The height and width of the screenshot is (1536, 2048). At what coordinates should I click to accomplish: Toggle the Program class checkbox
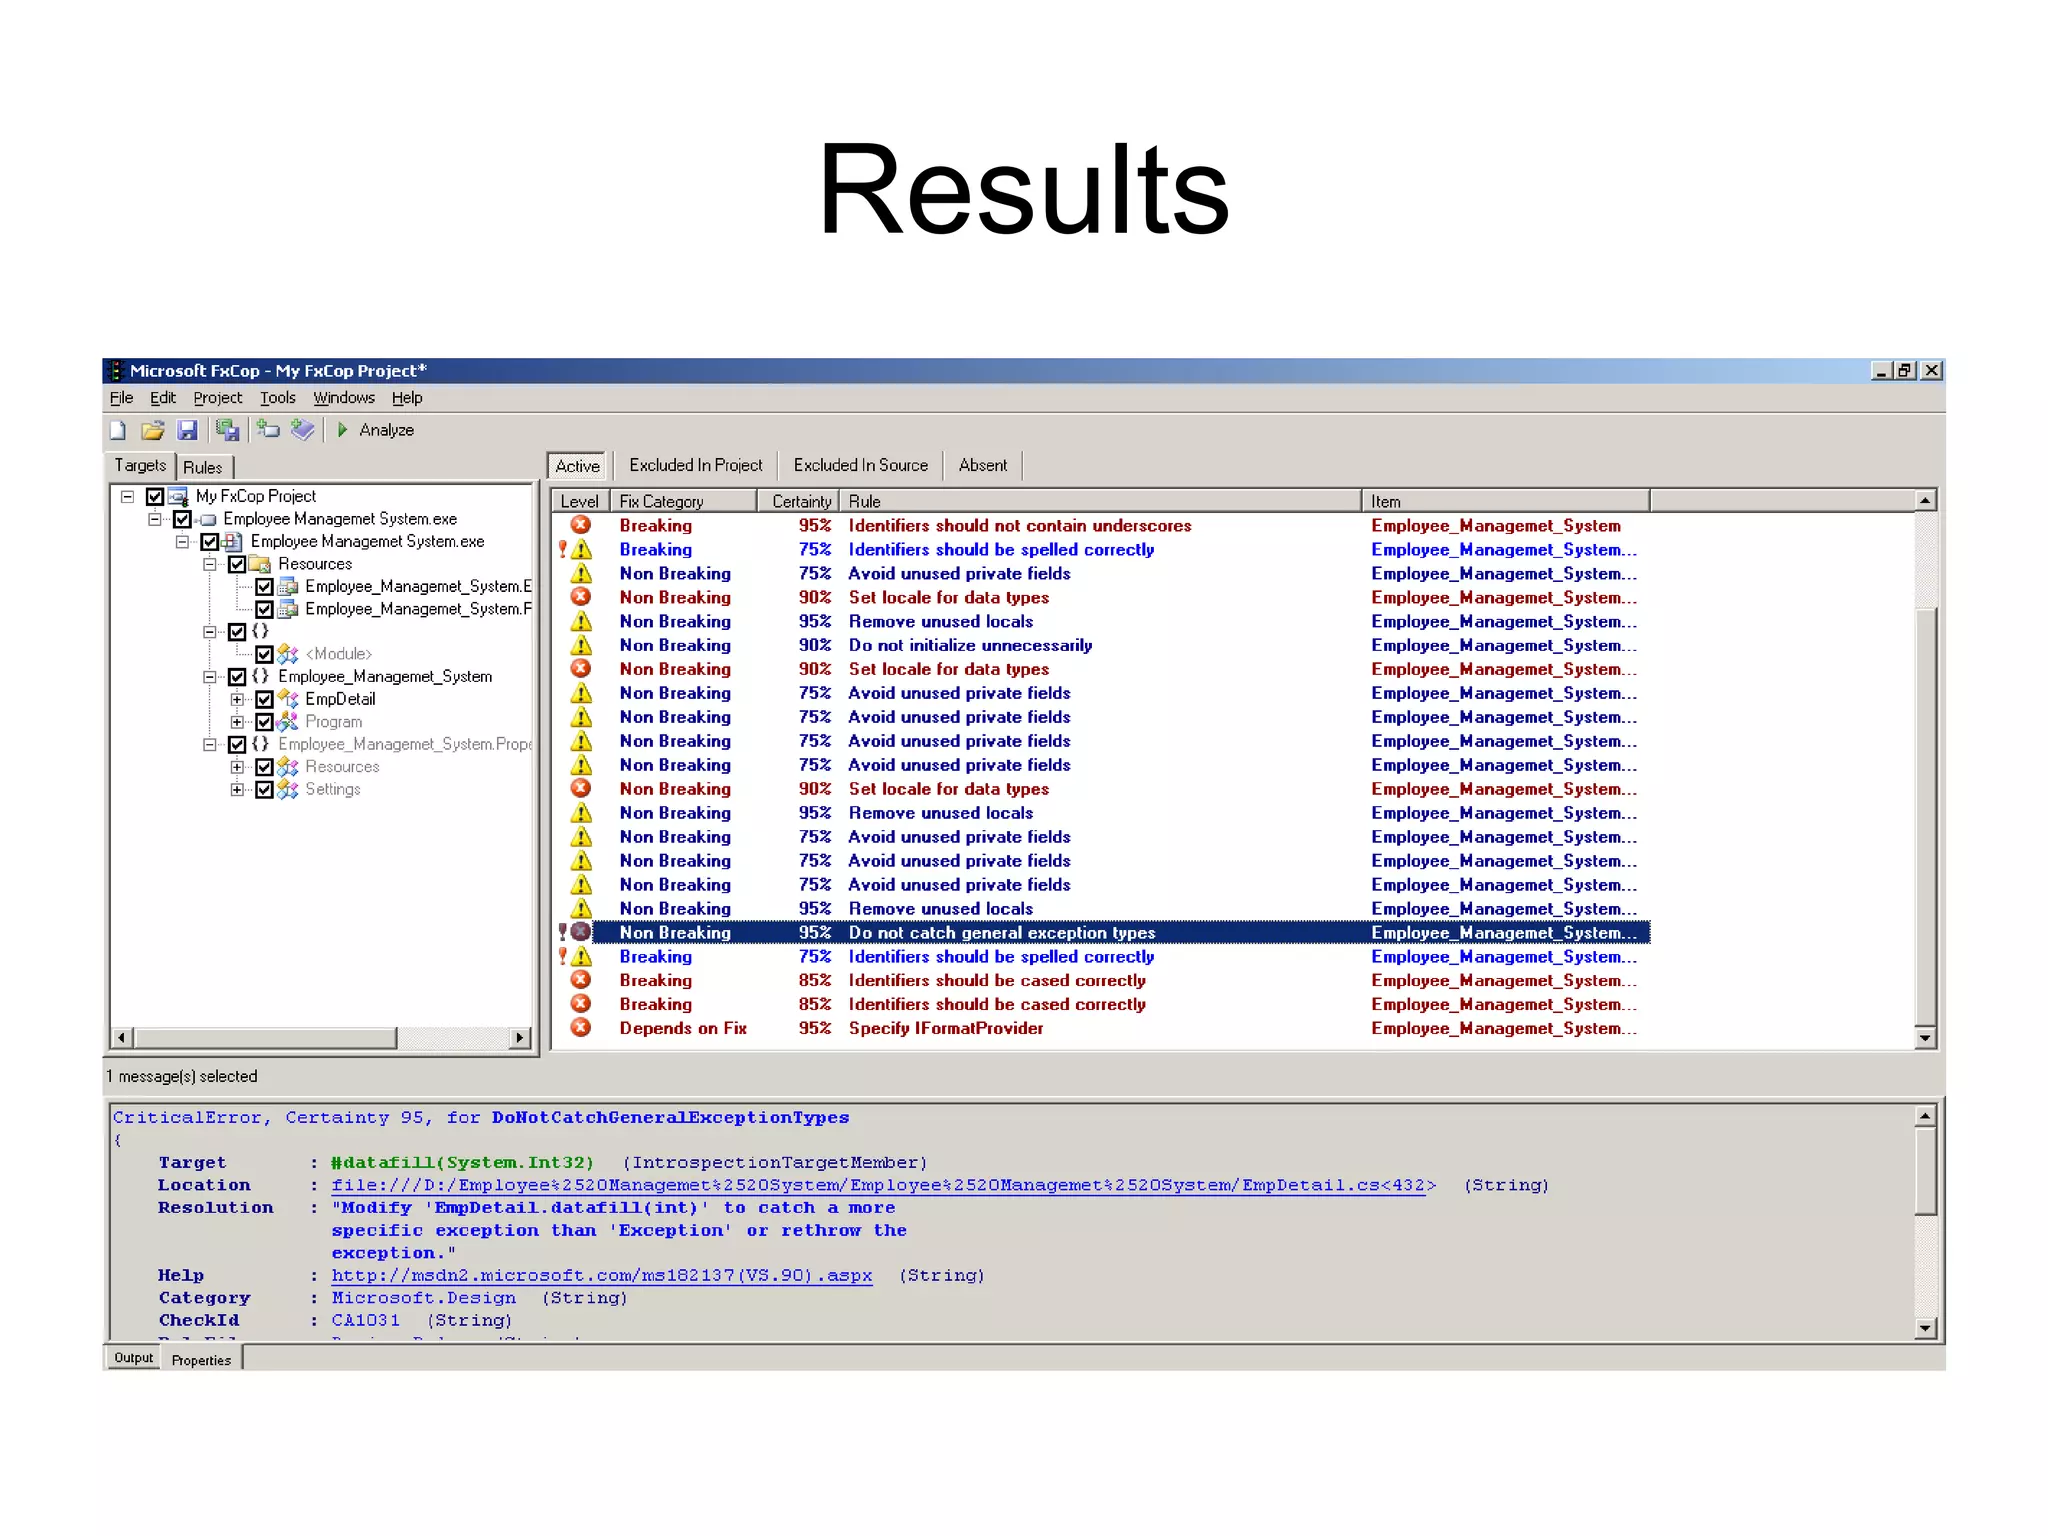pos(264,722)
